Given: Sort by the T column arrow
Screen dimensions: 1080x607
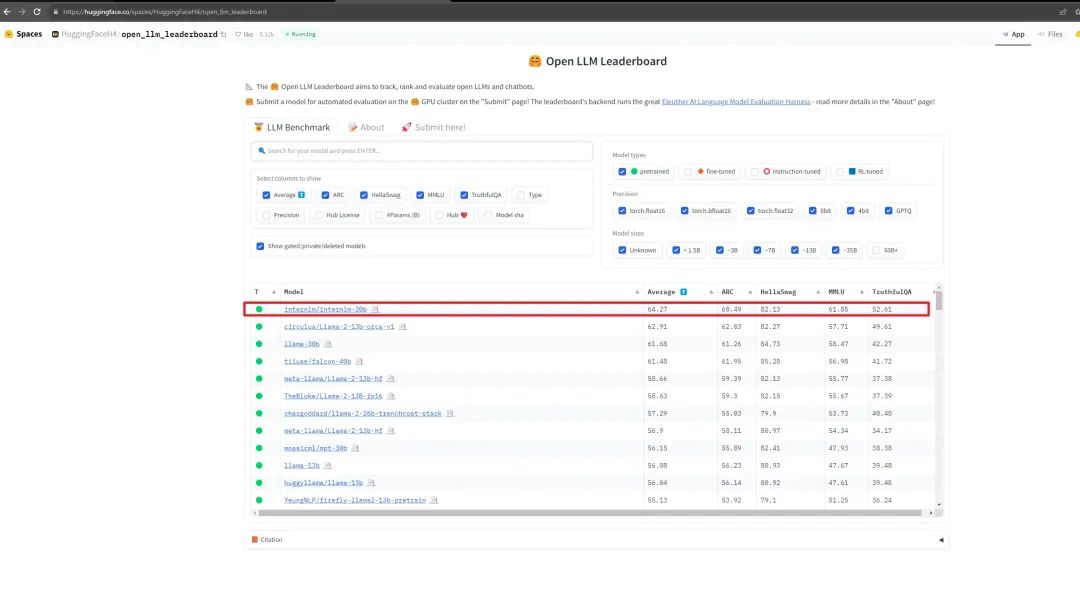Looking at the screenshot, I should 273,292.
